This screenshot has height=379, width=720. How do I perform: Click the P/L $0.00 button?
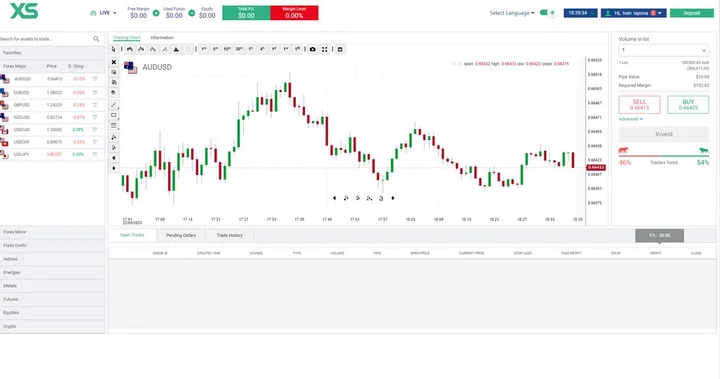[659, 235]
